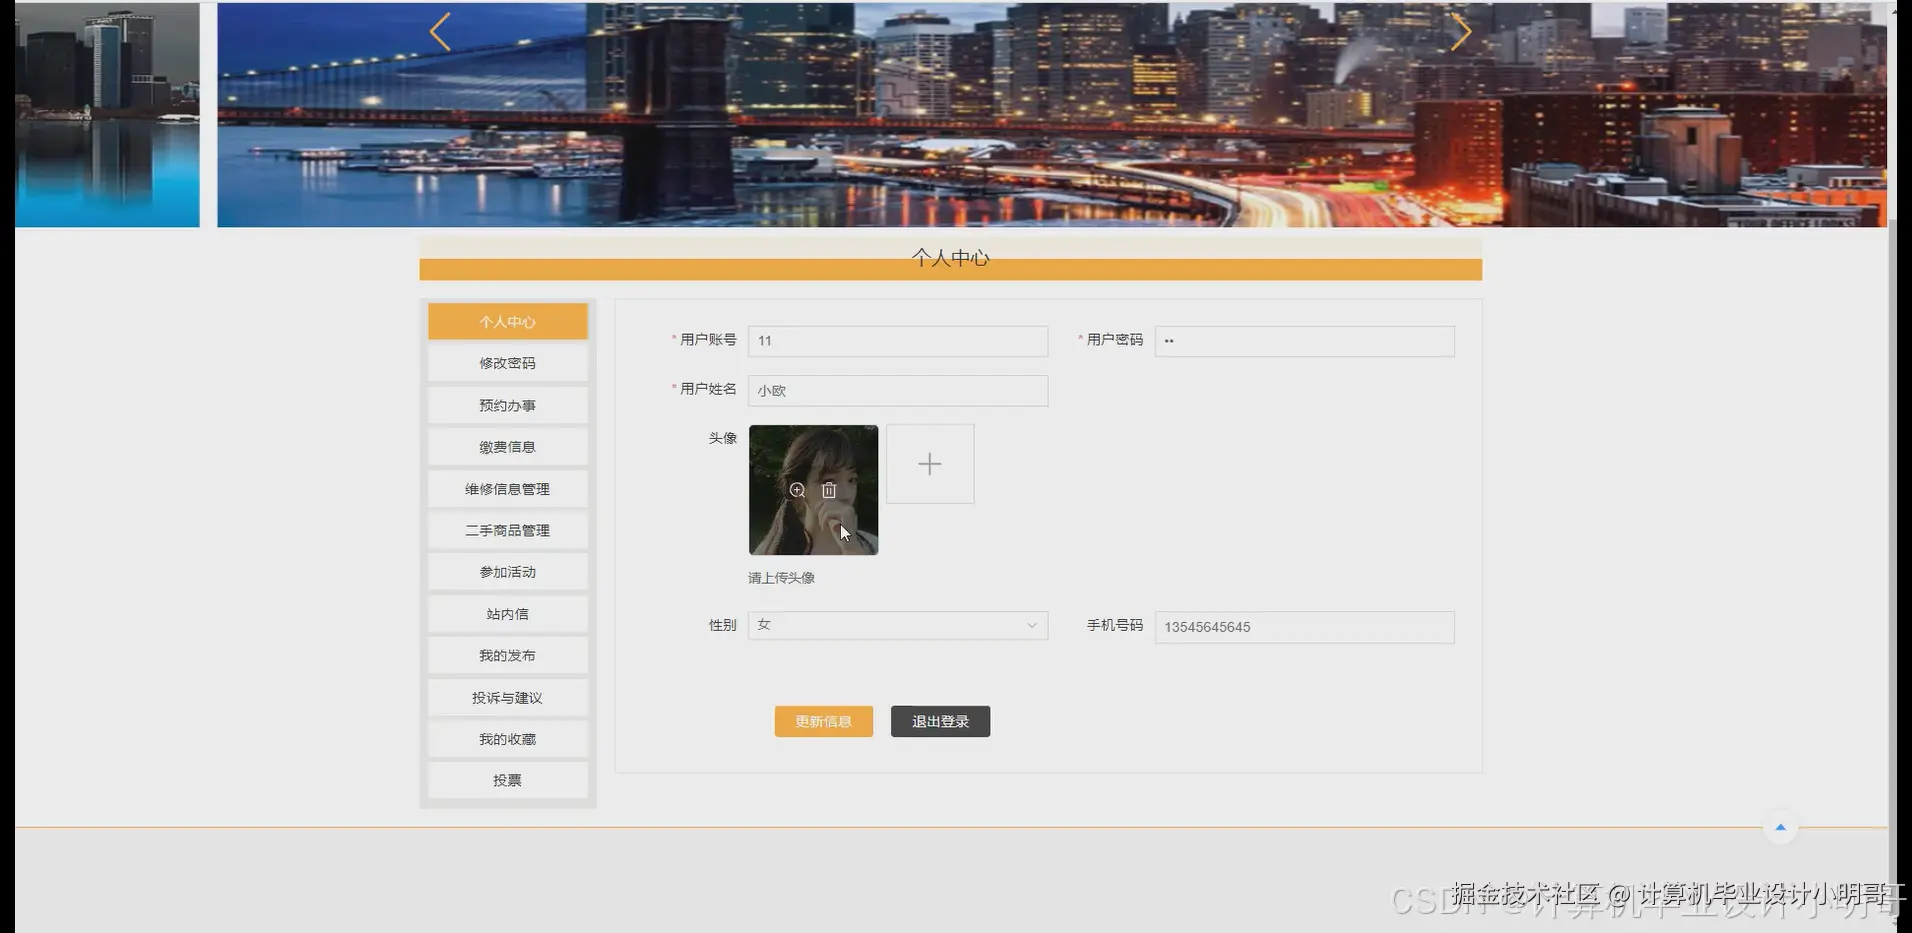Open the 修改密码 sidebar page
This screenshot has width=1912, height=933.
pyautogui.click(x=507, y=362)
